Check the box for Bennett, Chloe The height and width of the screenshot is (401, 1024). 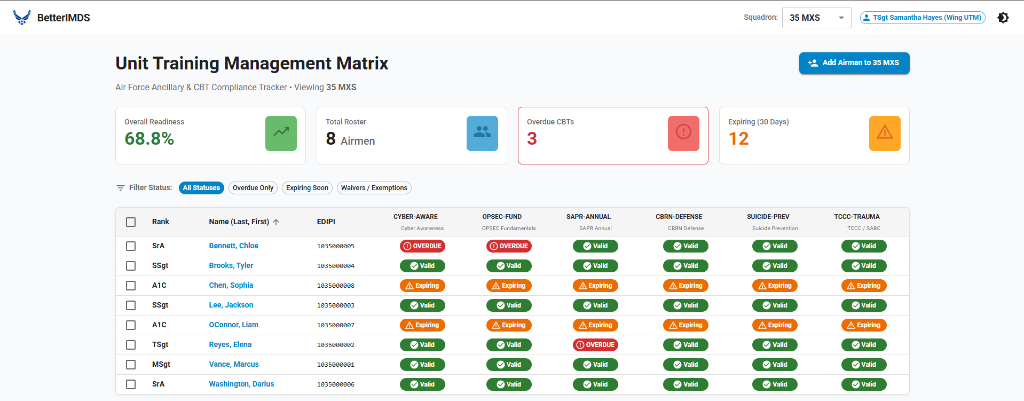click(131, 246)
